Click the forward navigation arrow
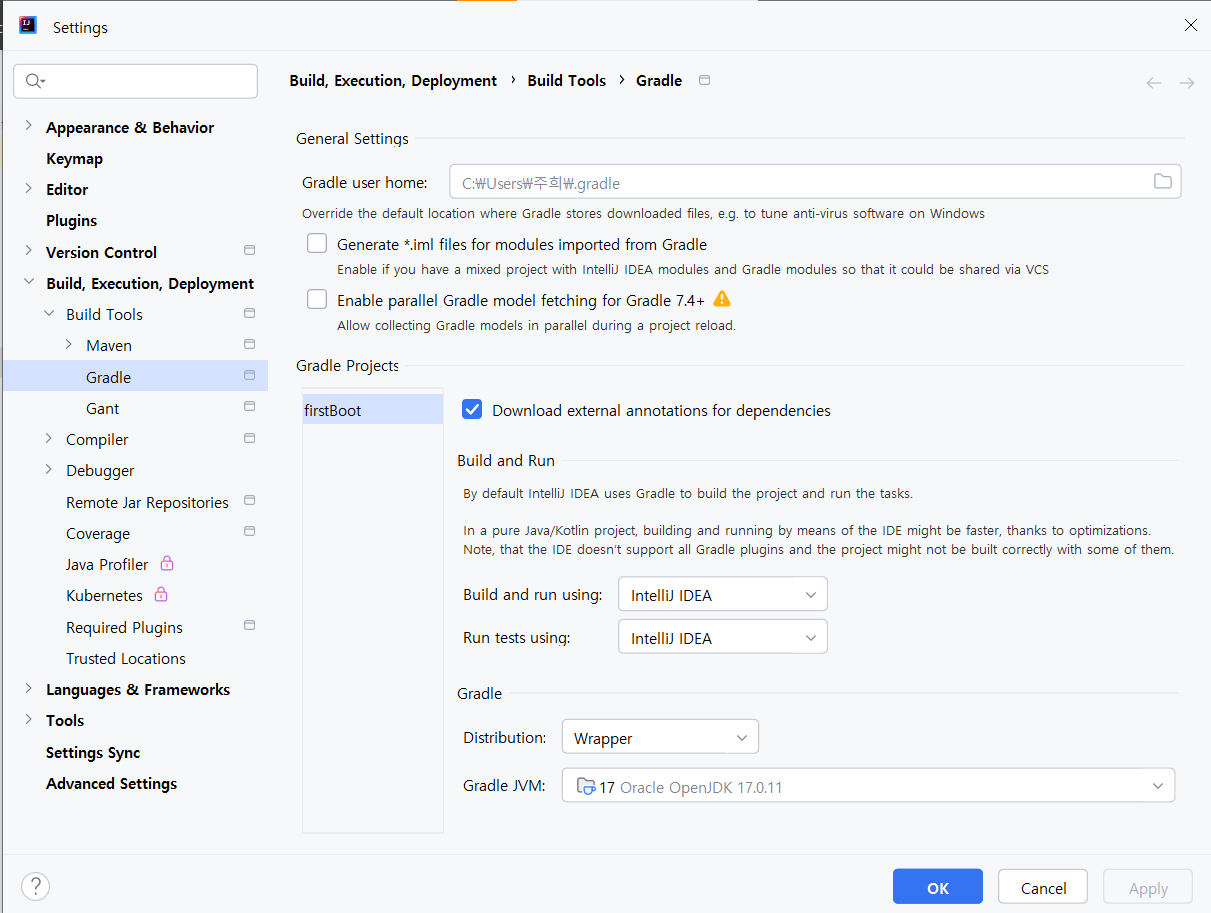The image size is (1211, 913). coord(1187,83)
